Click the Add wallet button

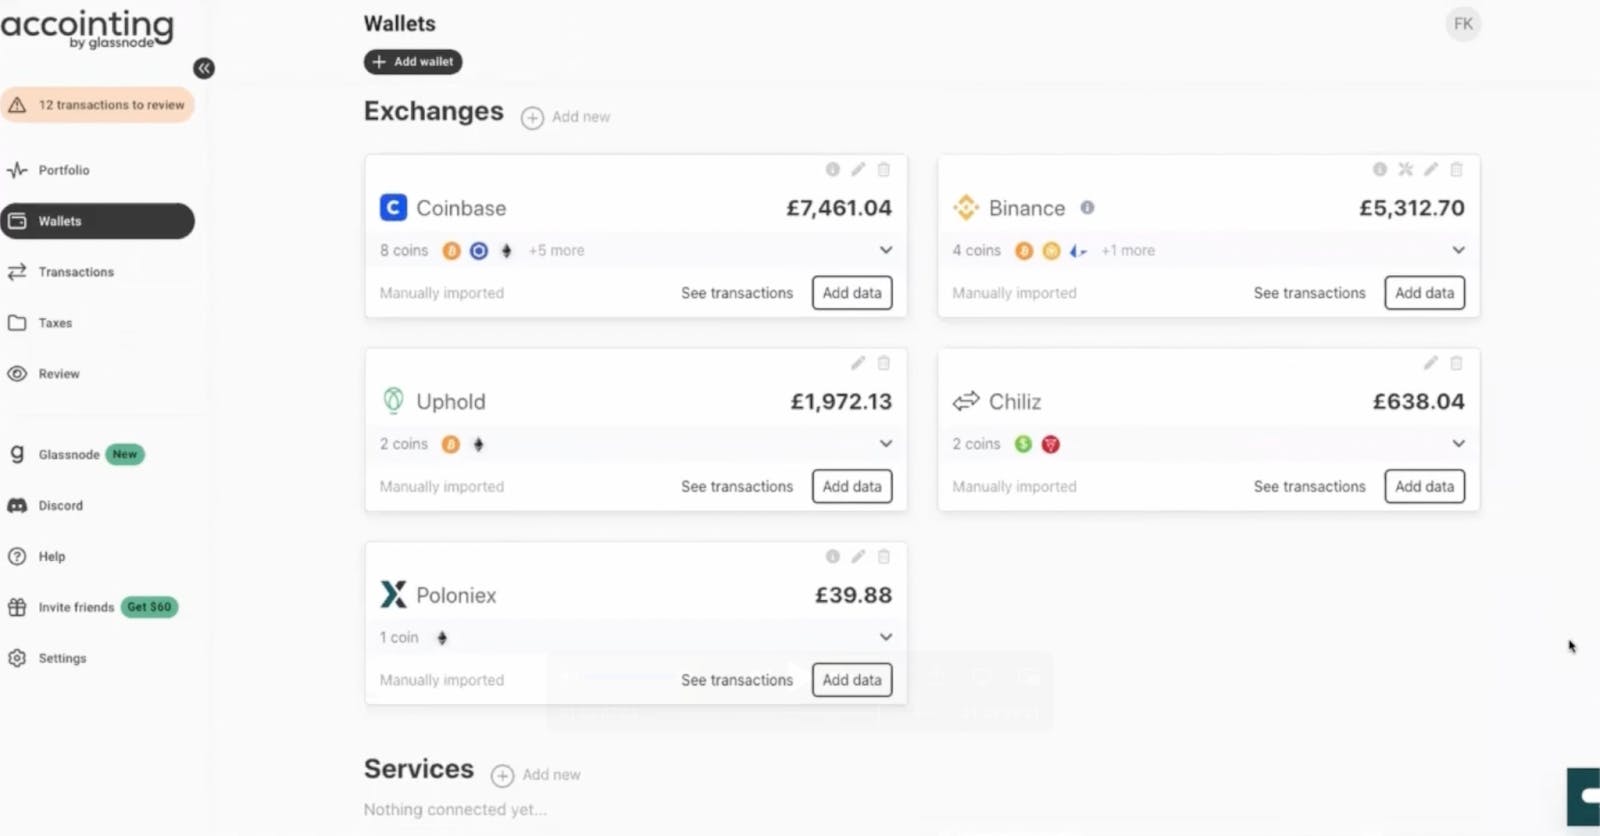[x=413, y=62]
